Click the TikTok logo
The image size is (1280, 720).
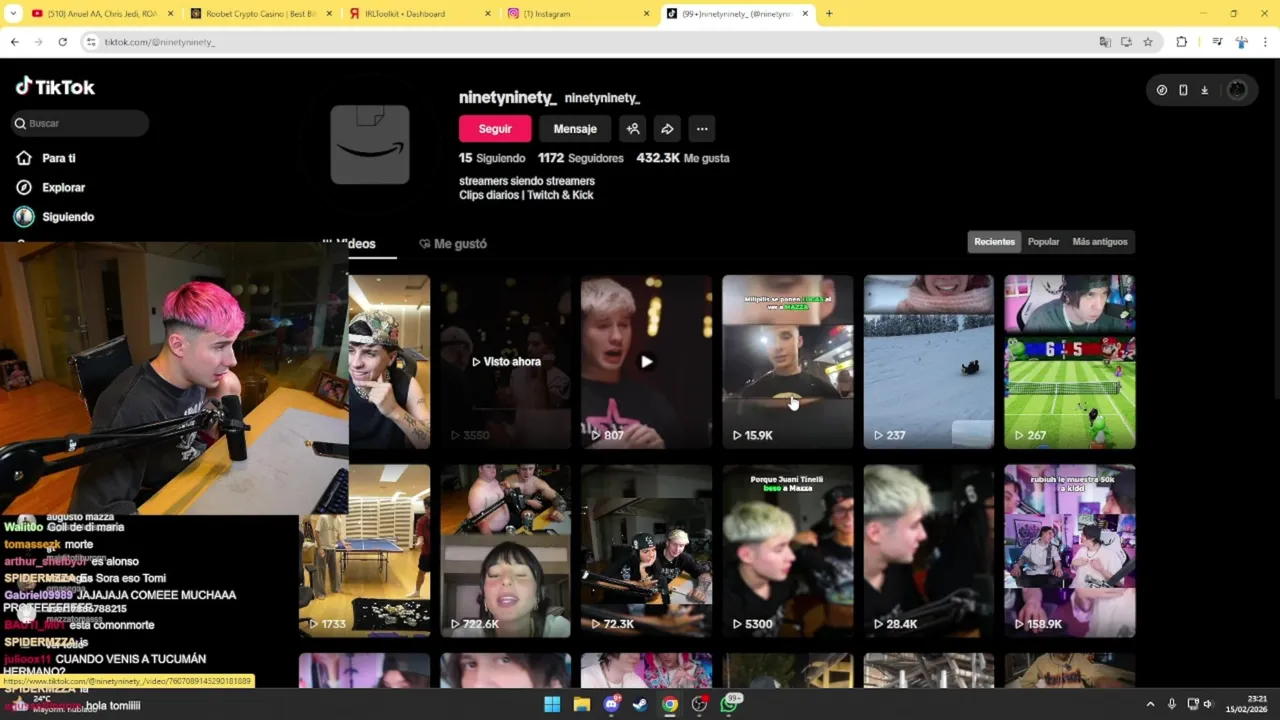(x=55, y=87)
